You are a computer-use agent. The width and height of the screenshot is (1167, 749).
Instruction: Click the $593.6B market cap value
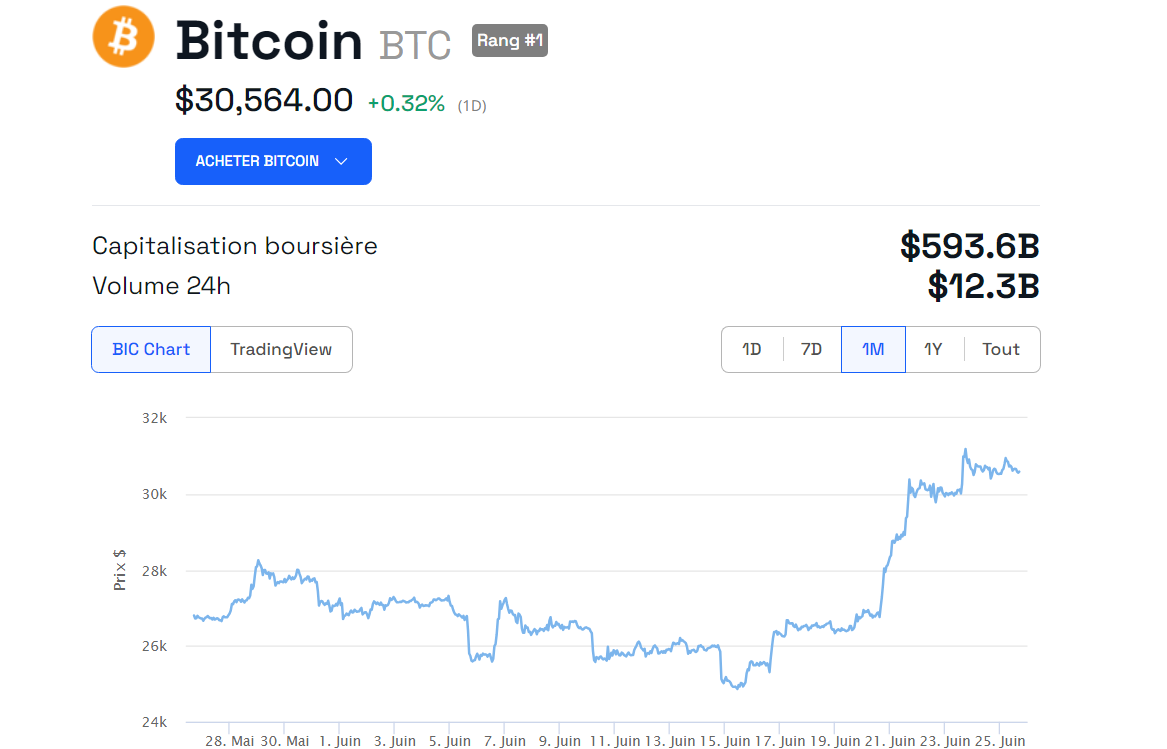[969, 246]
